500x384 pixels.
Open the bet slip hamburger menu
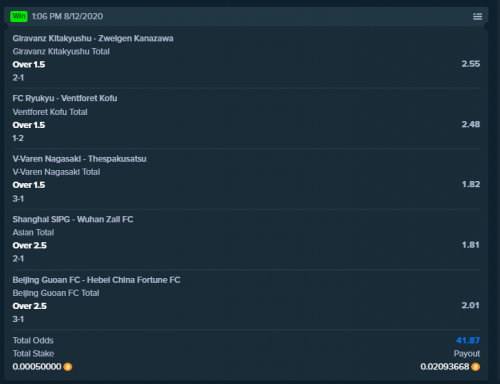[x=477, y=16]
